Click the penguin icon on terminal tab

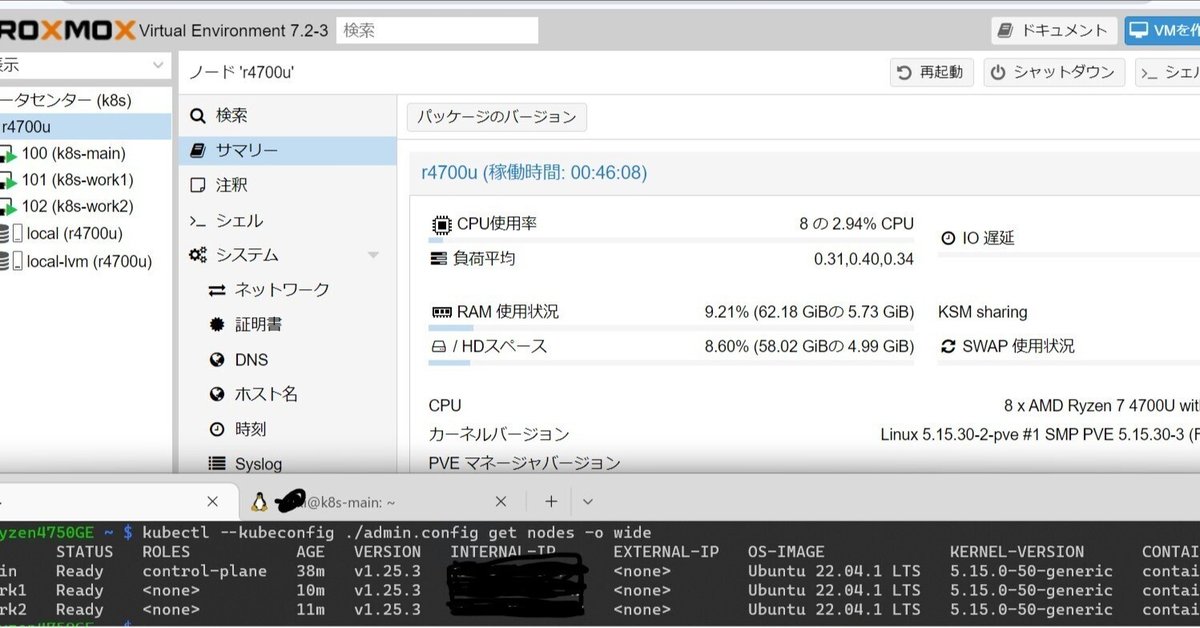click(x=260, y=501)
